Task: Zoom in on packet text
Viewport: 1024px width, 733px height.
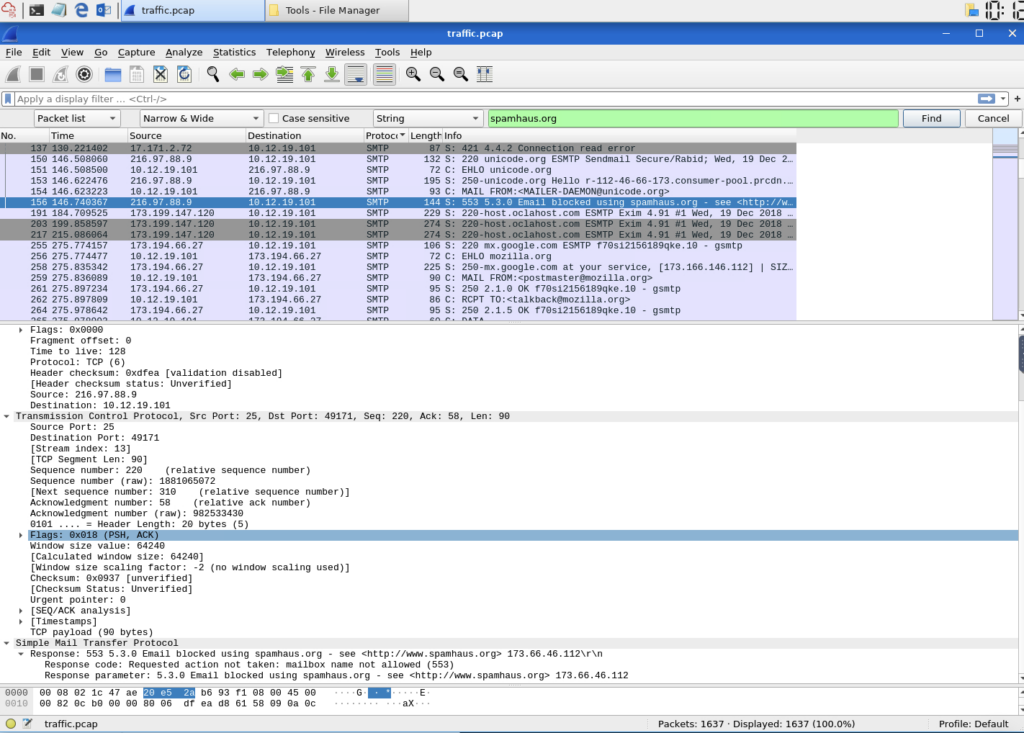Action: tap(413, 74)
